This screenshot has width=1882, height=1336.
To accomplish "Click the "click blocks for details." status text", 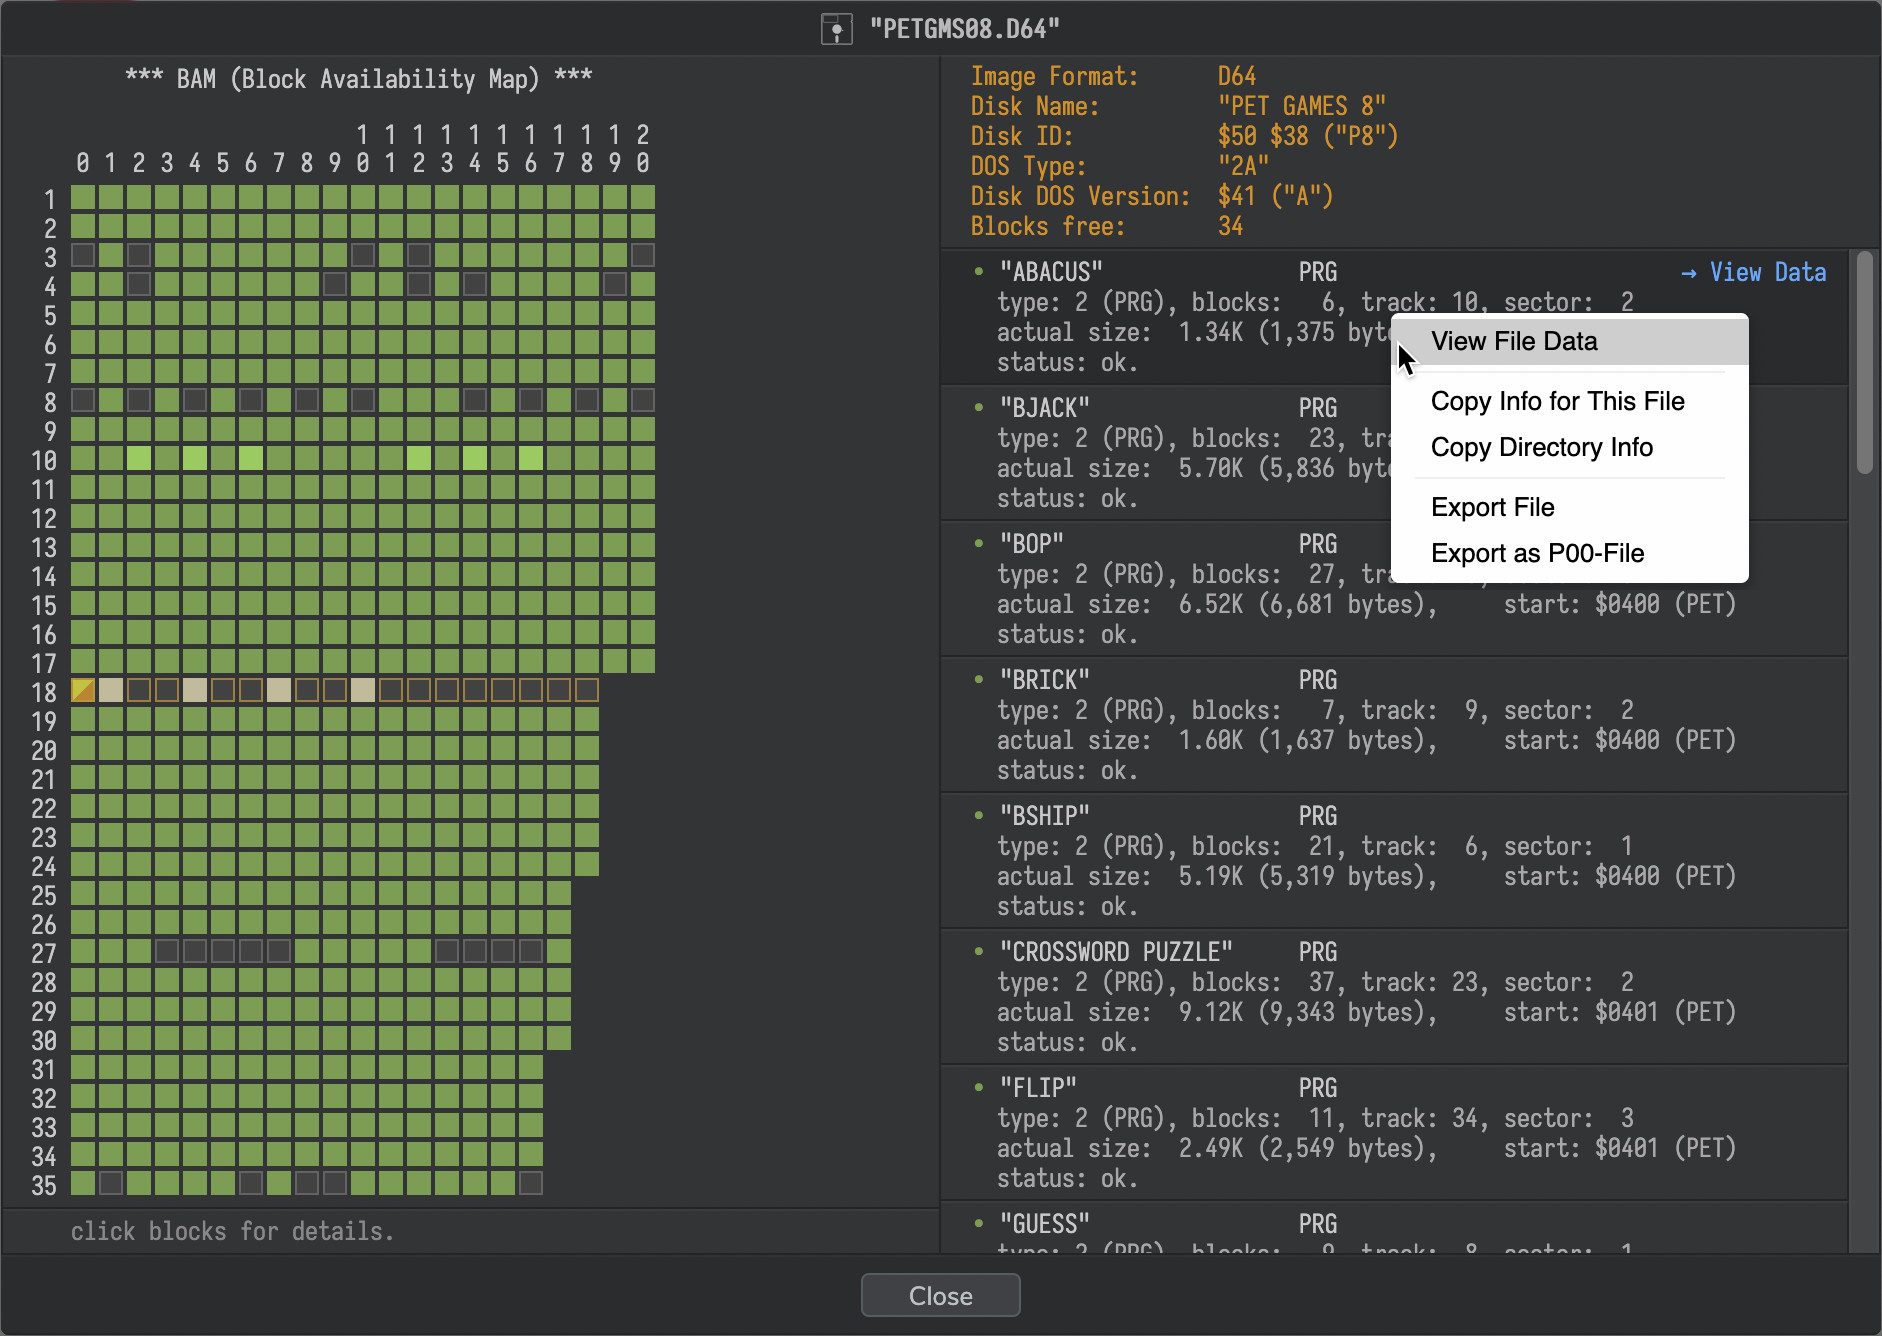I will coord(232,1232).
